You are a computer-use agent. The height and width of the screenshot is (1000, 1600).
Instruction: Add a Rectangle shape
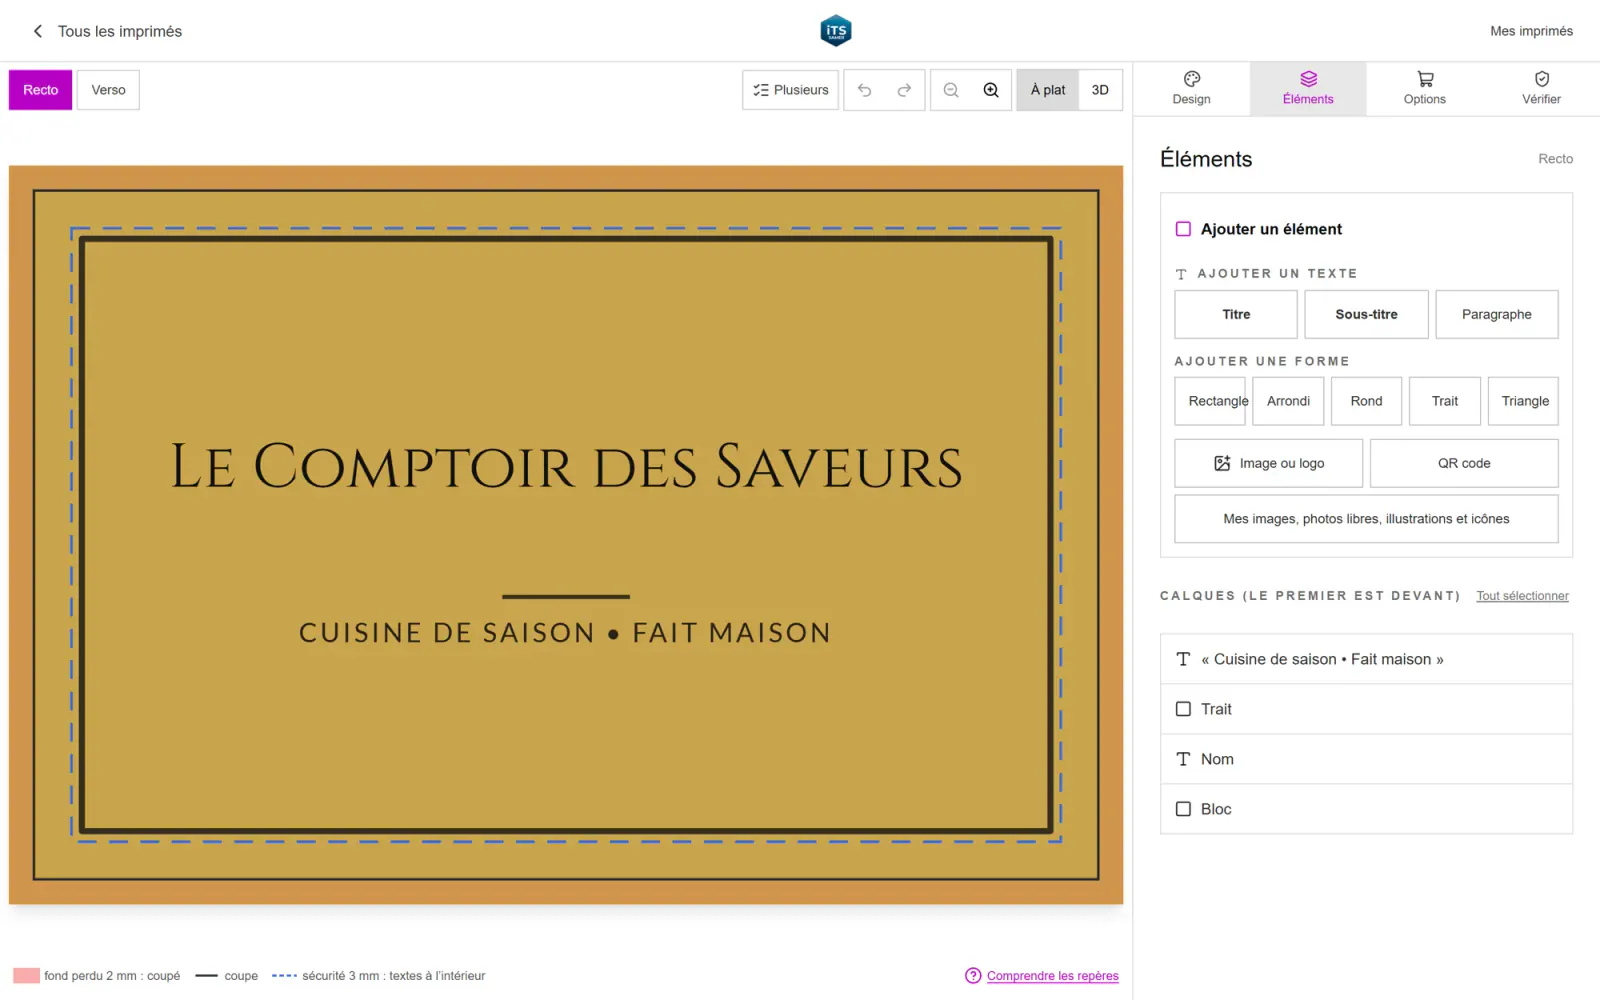click(x=1210, y=401)
